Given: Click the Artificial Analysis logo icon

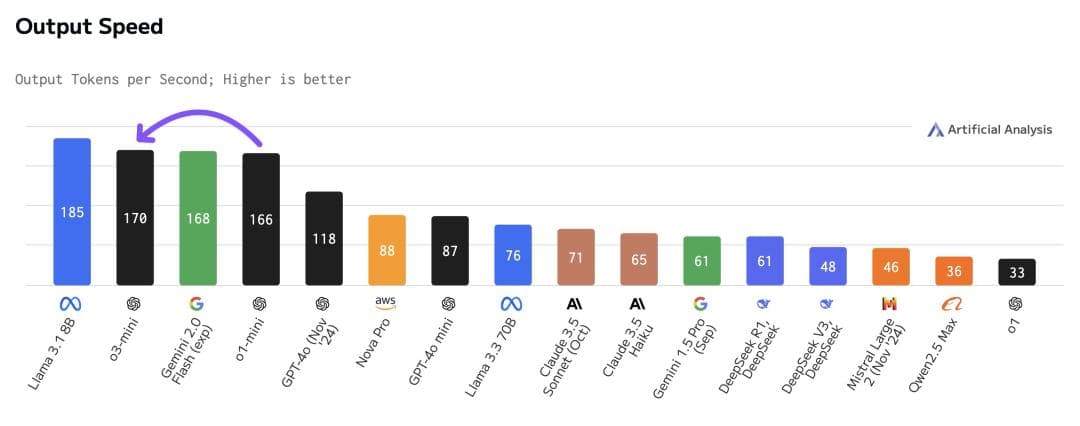Looking at the screenshot, I should [935, 130].
